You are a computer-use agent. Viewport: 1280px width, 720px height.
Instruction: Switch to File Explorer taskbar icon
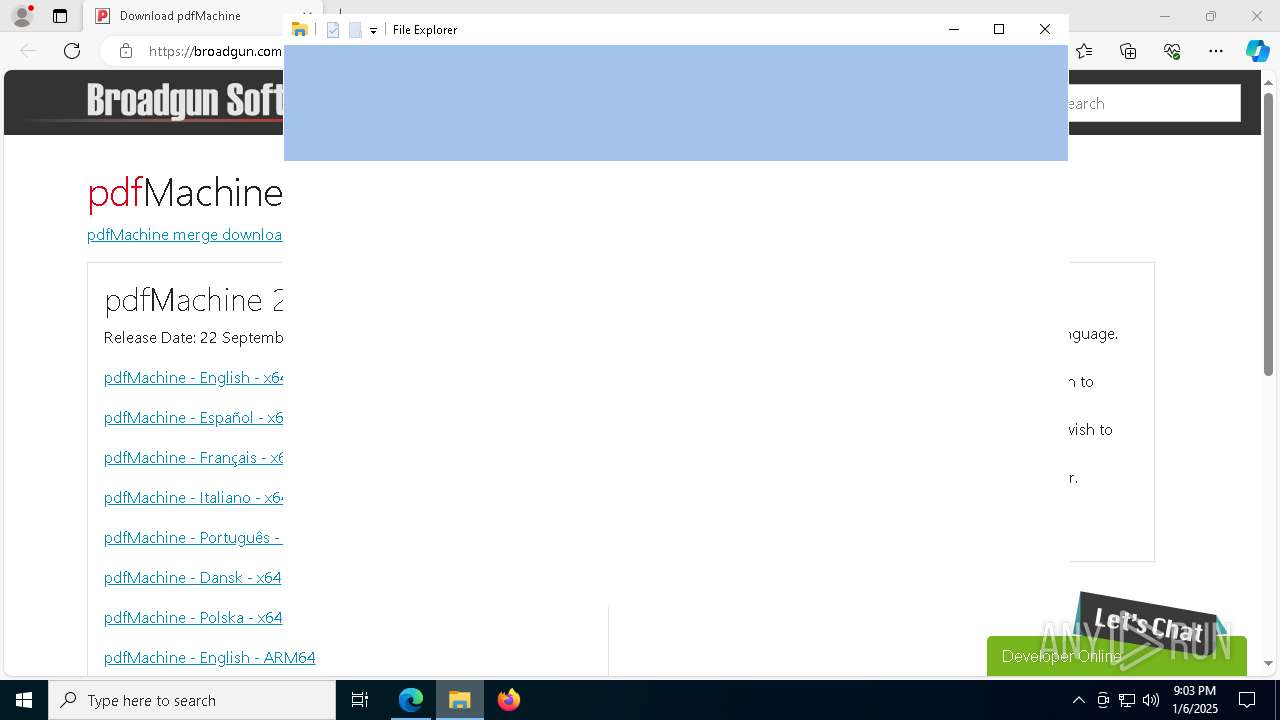point(460,700)
